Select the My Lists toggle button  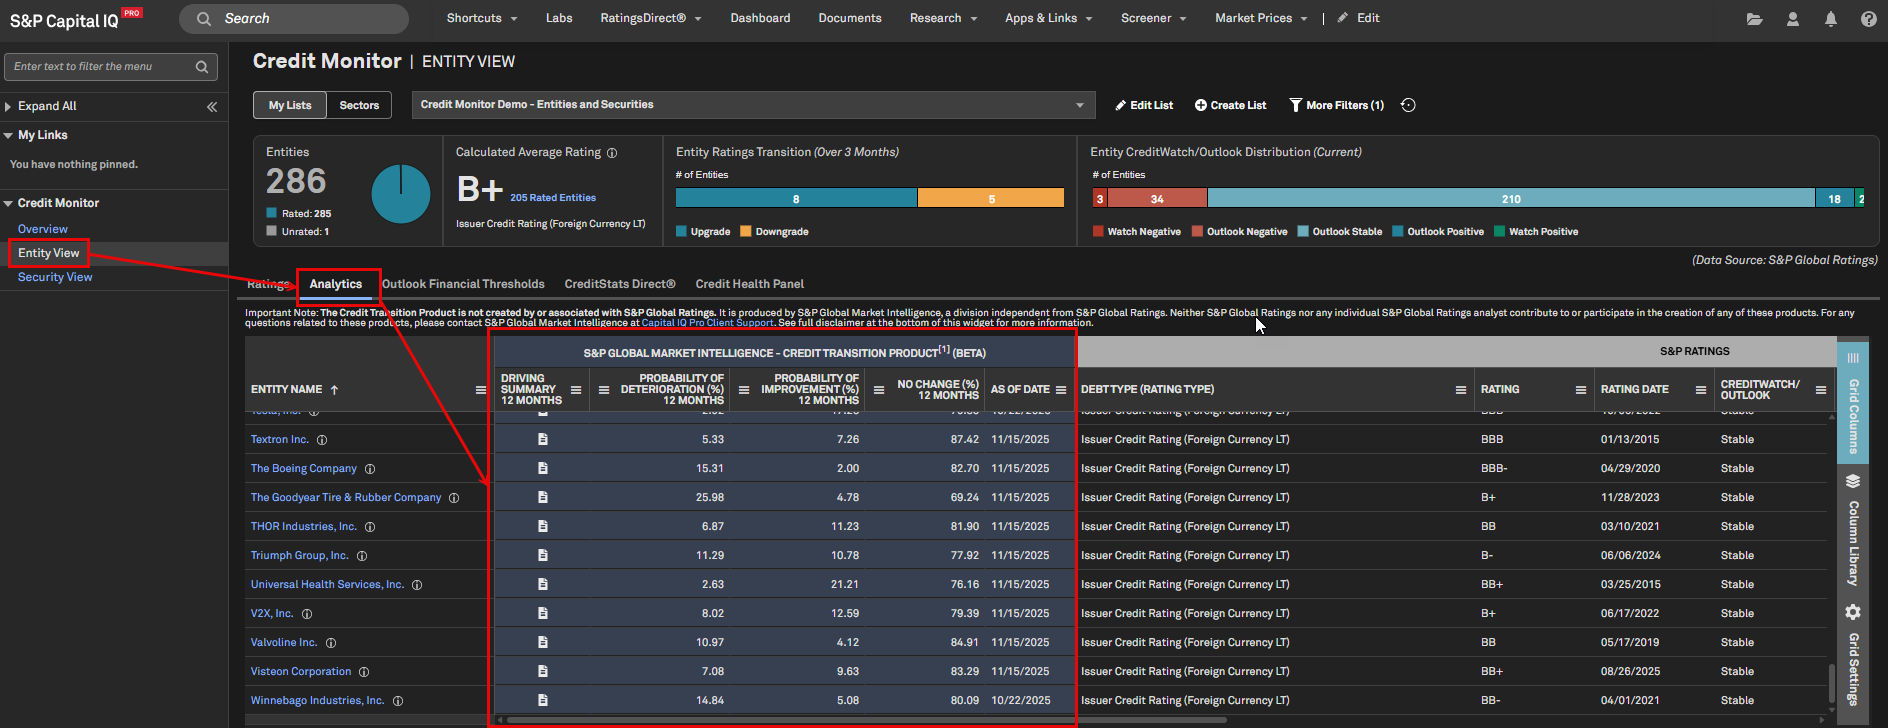tap(290, 105)
